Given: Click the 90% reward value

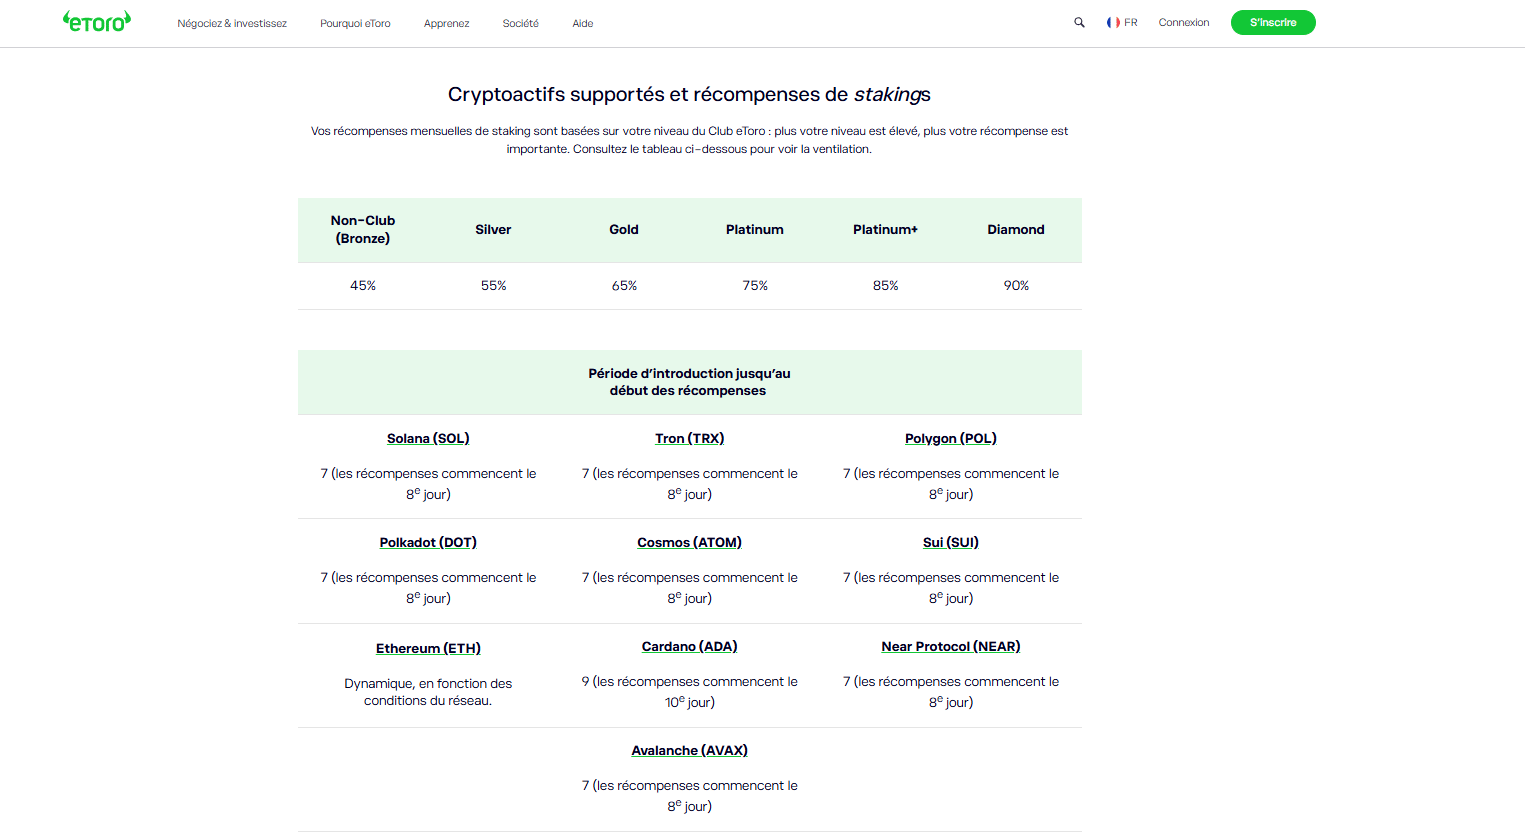Looking at the screenshot, I should point(1016,285).
